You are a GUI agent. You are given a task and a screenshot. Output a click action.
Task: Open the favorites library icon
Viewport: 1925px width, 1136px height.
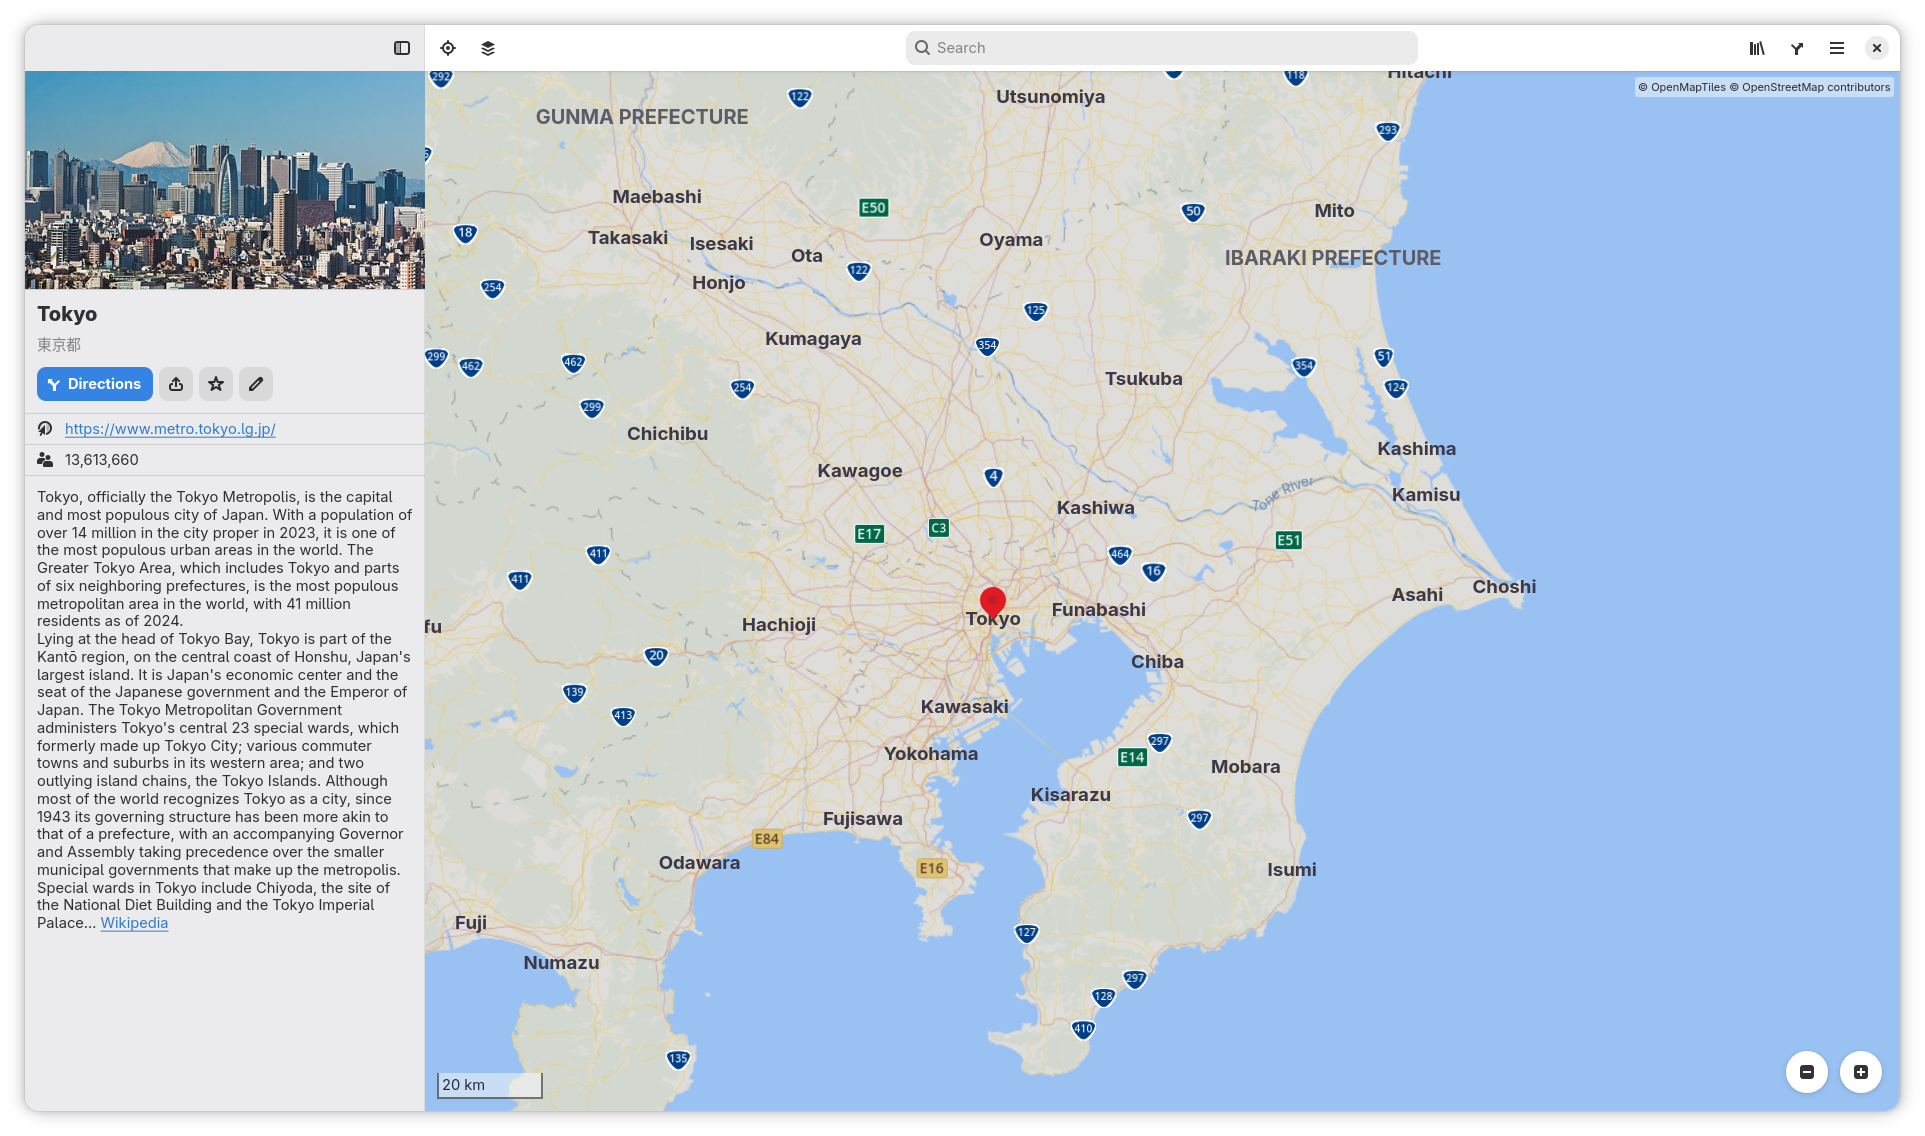point(1757,48)
